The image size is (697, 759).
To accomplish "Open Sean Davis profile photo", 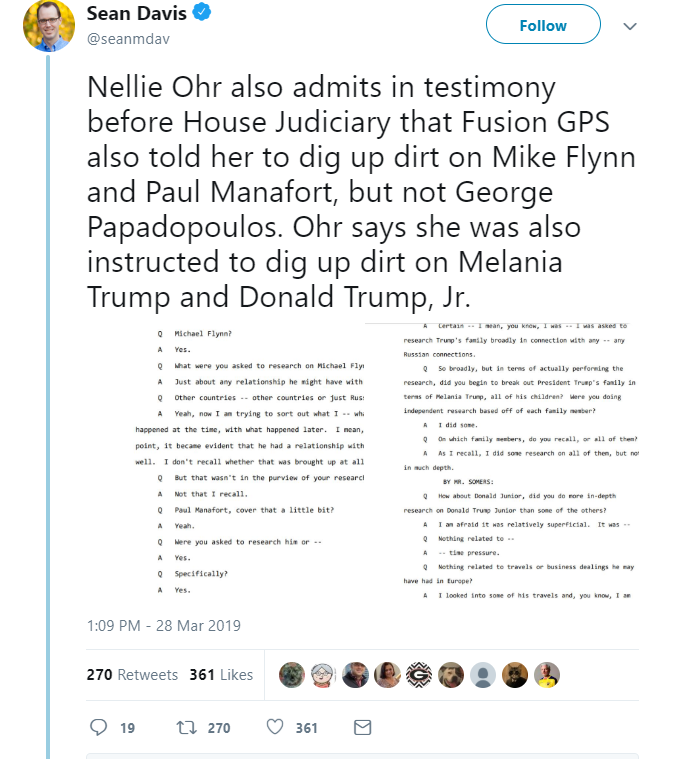I will 49,26.
